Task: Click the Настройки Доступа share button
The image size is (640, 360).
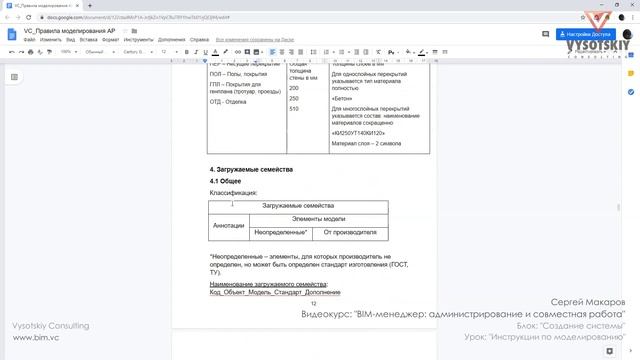Action: 586,34
